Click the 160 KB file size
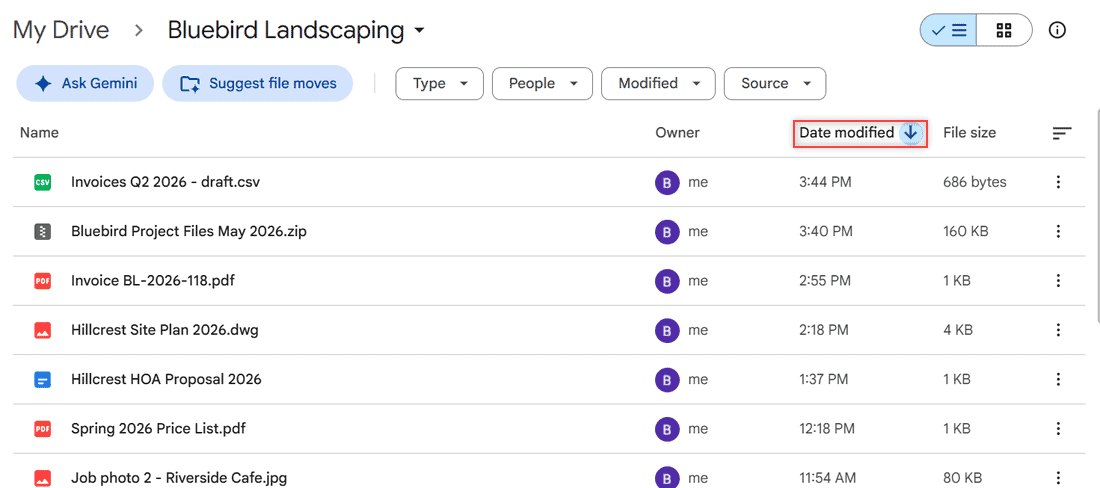Image resolution: width=1100 pixels, height=488 pixels. tap(966, 231)
